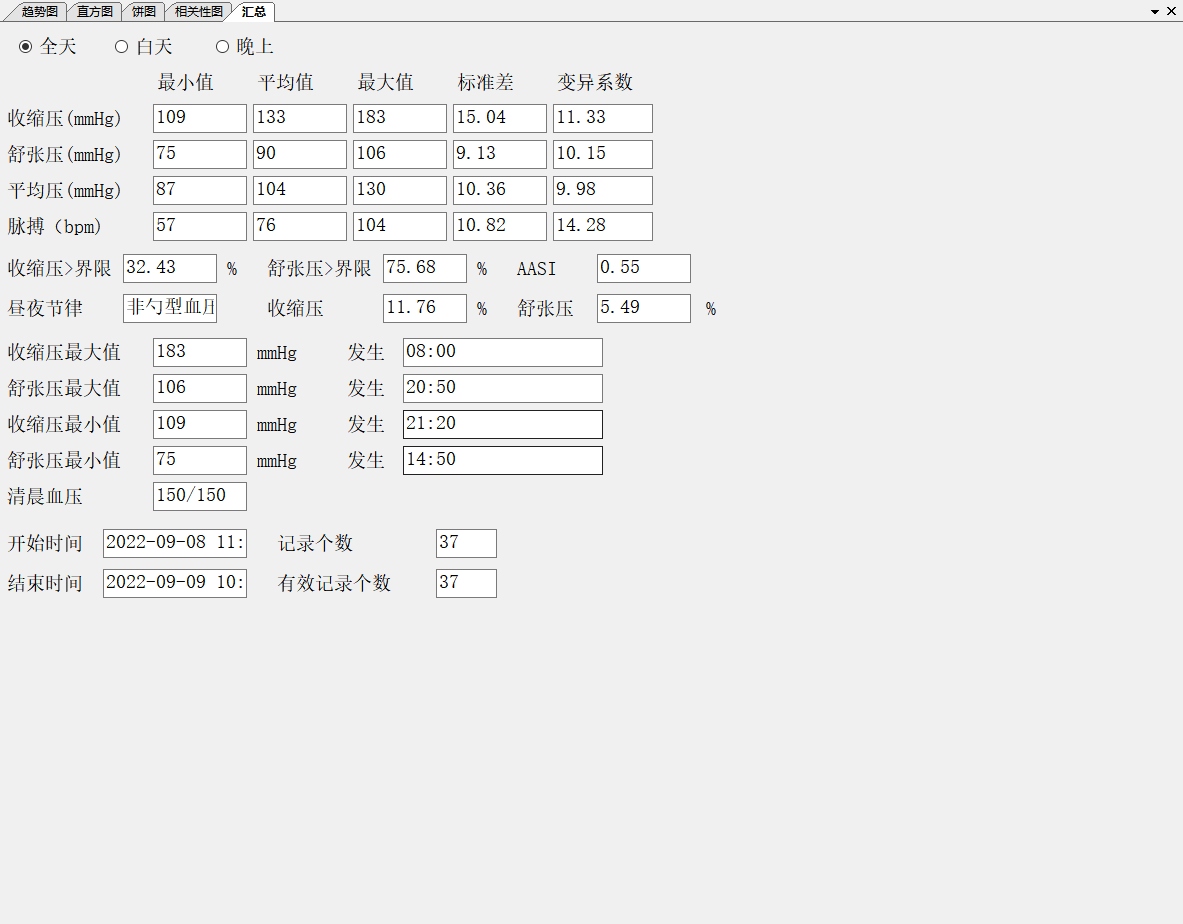This screenshot has width=1183, height=924.
Task: Click the AASI value field
Action: pyautogui.click(x=643, y=268)
